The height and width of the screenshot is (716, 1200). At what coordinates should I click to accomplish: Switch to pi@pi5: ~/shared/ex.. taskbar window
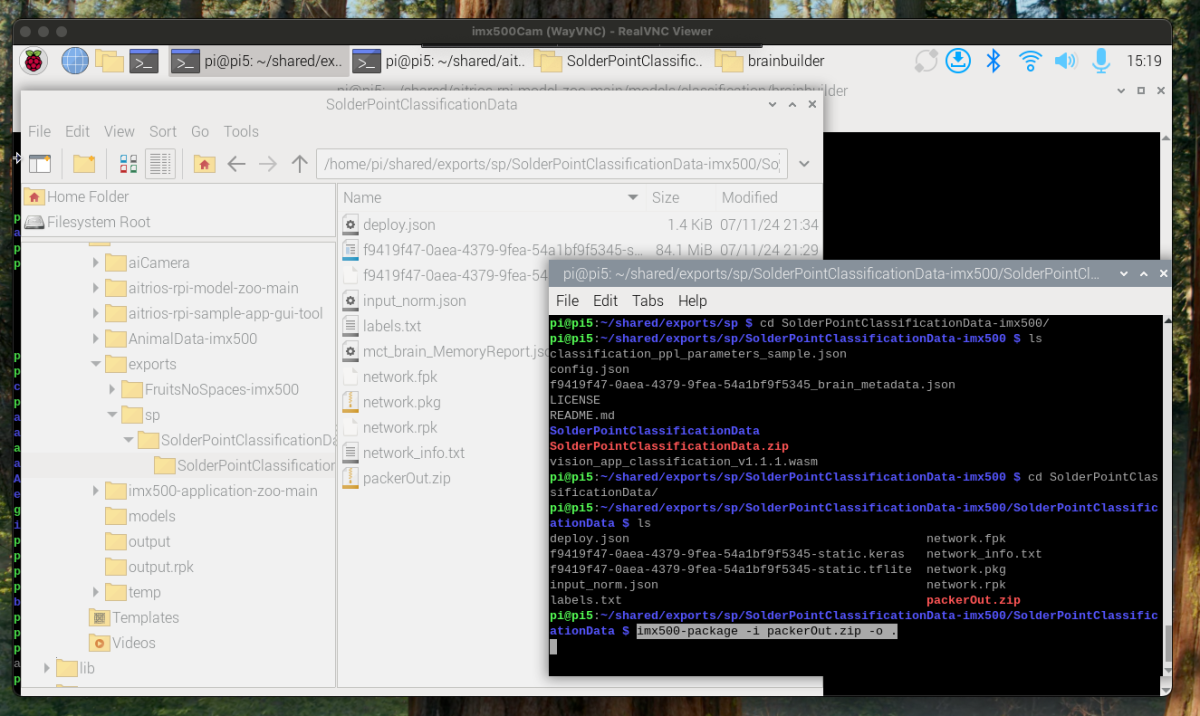258,61
